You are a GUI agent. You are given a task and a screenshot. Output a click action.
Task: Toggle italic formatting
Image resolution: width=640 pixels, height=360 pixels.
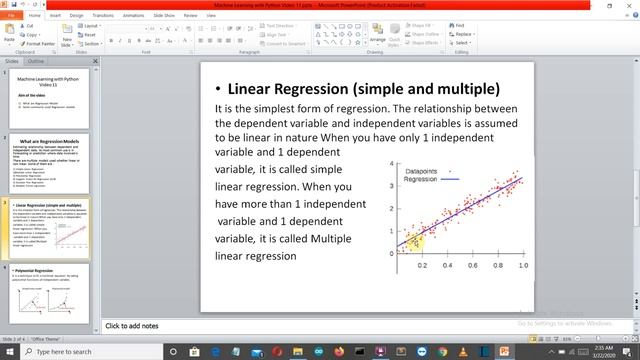click(120, 41)
